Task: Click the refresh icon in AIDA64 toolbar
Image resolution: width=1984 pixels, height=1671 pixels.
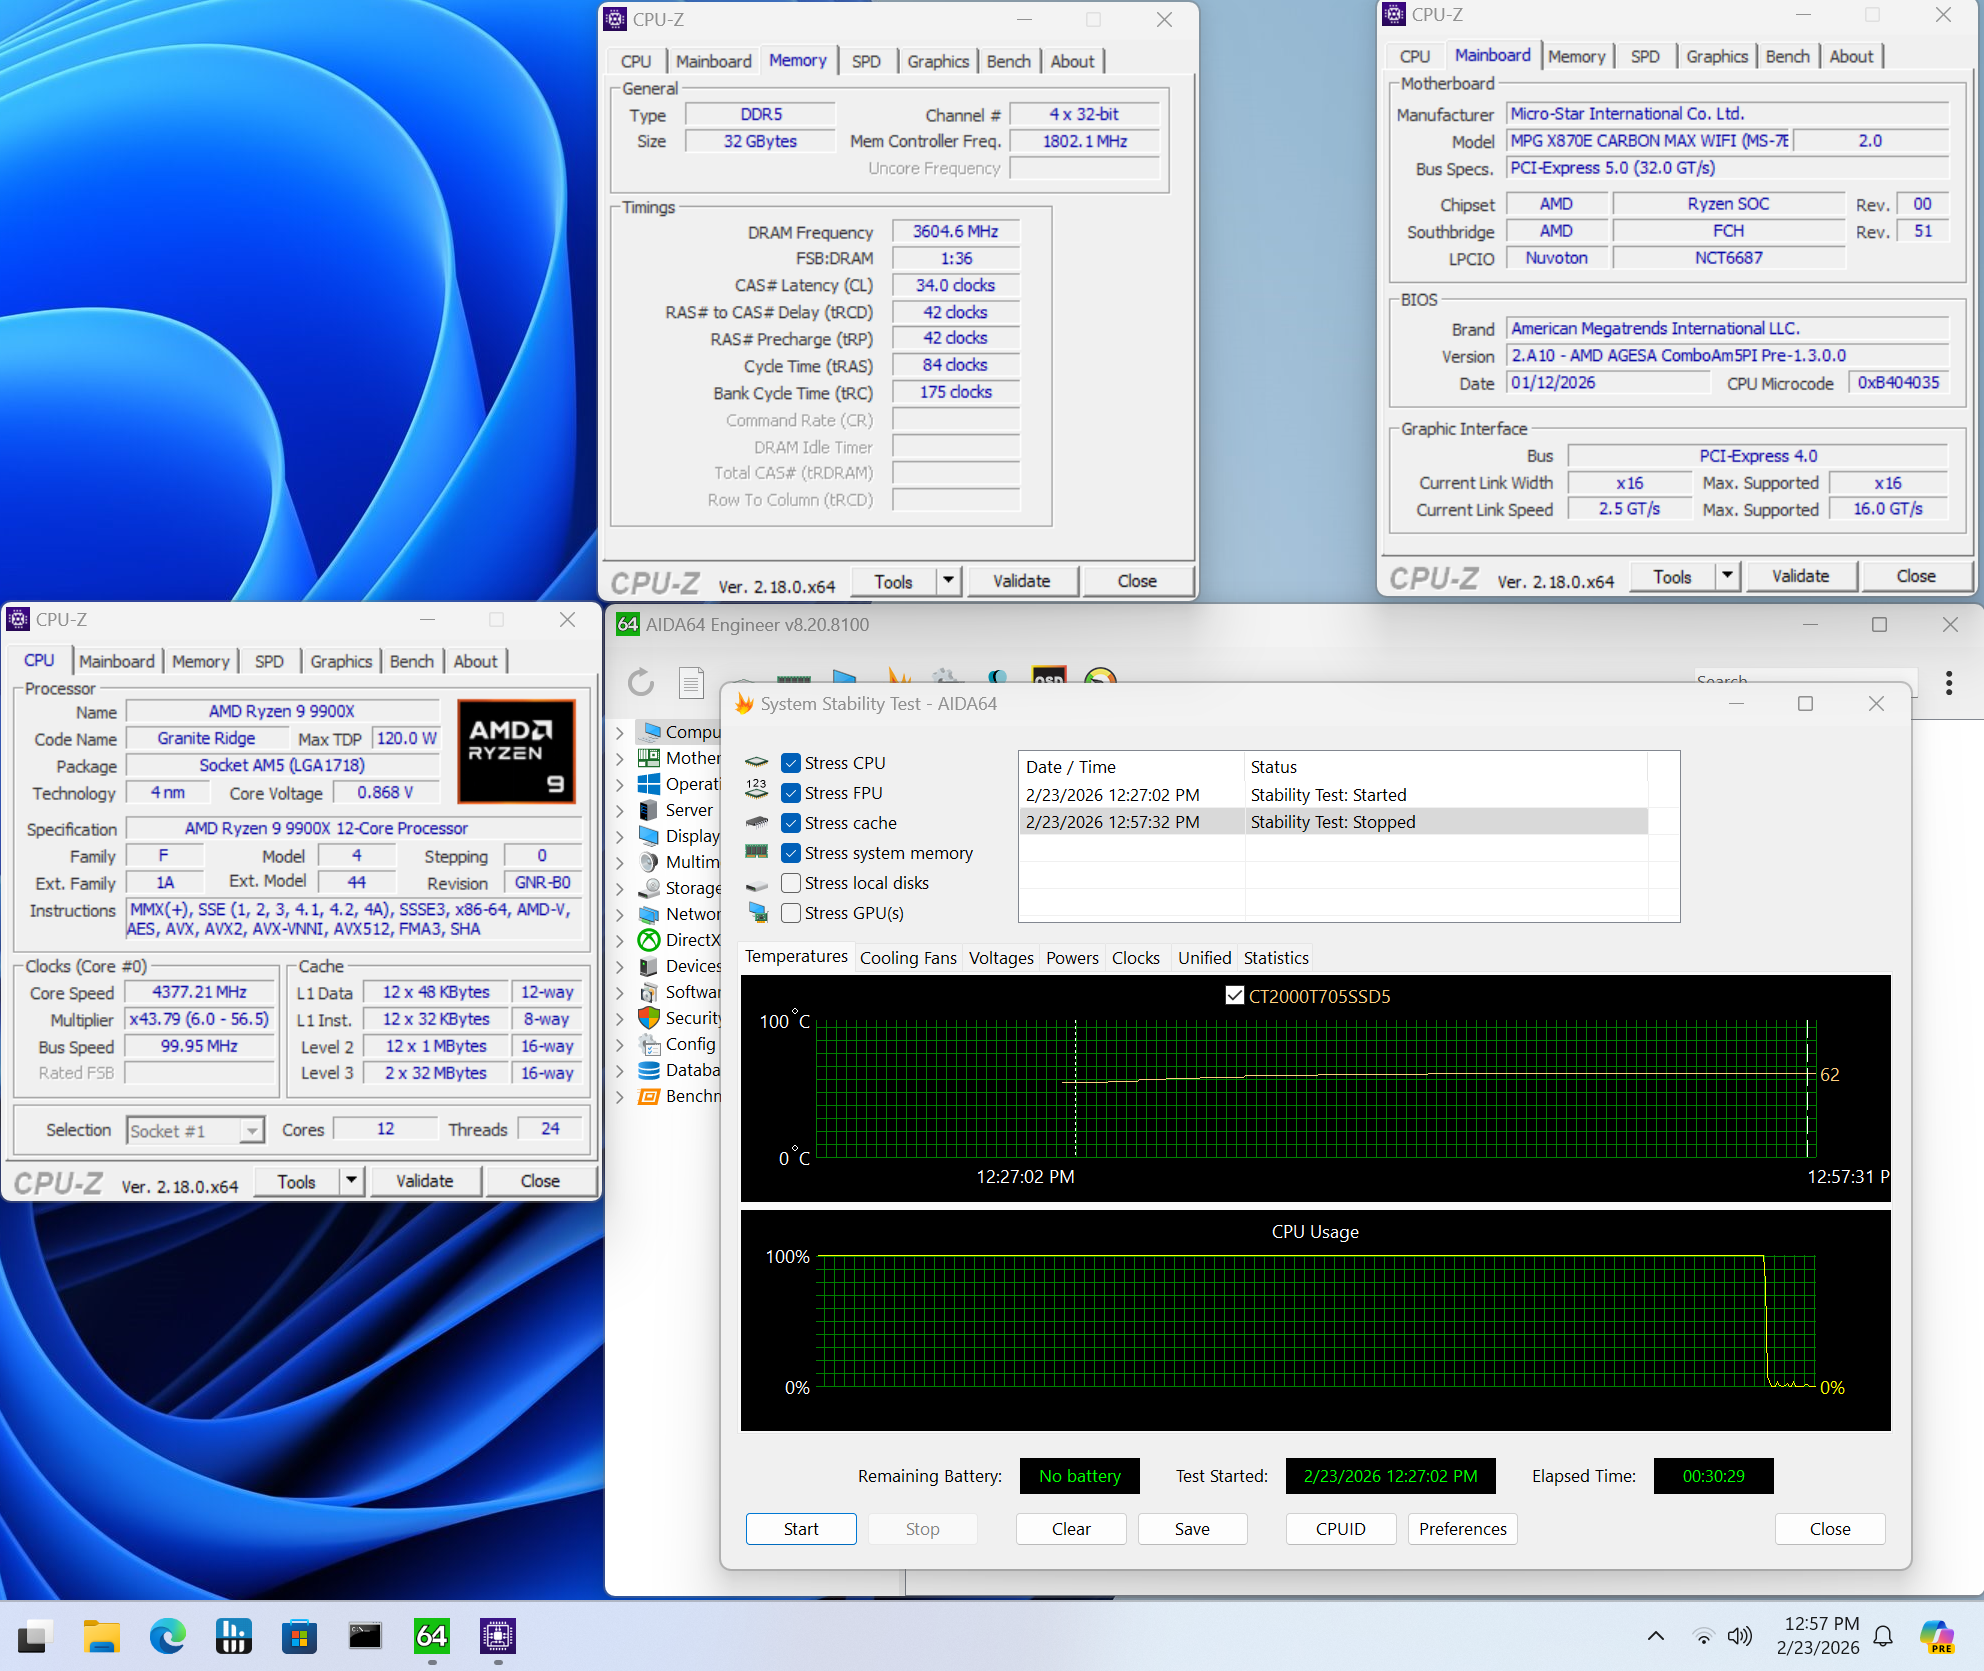Action: pos(640,682)
